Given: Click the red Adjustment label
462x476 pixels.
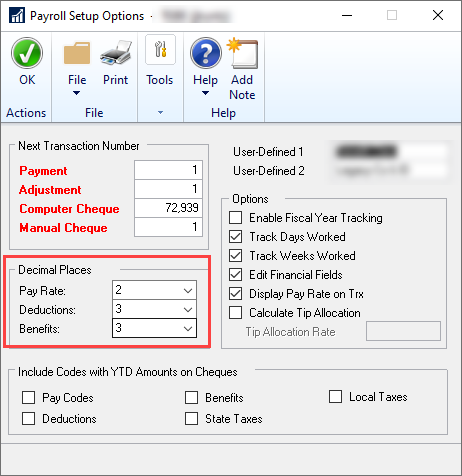Looking at the screenshot, I should [x=50, y=190].
